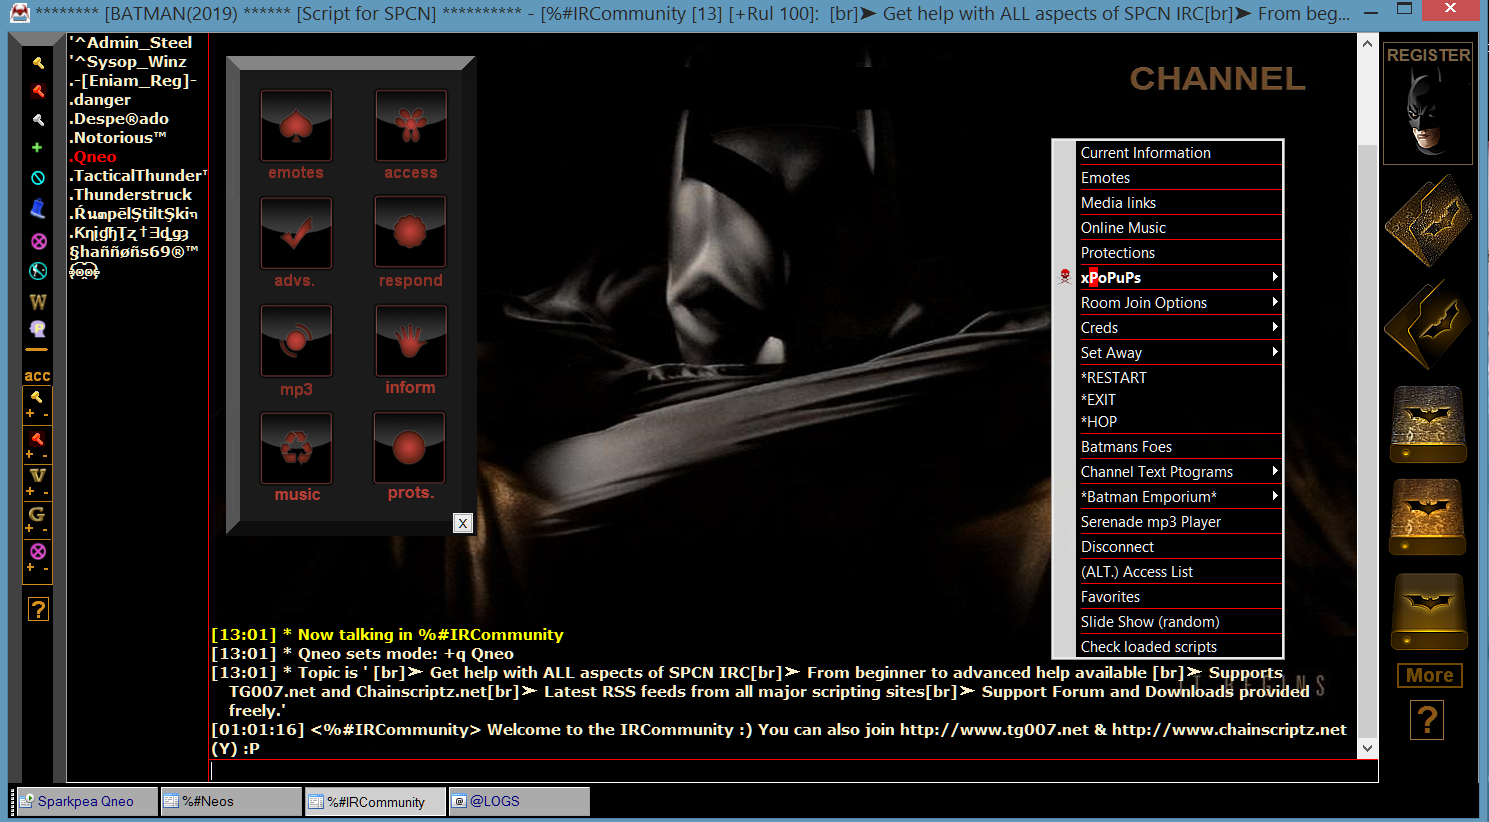
Task: Switch to %#IRCommunity channel tab
Action: [x=375, y=801]
